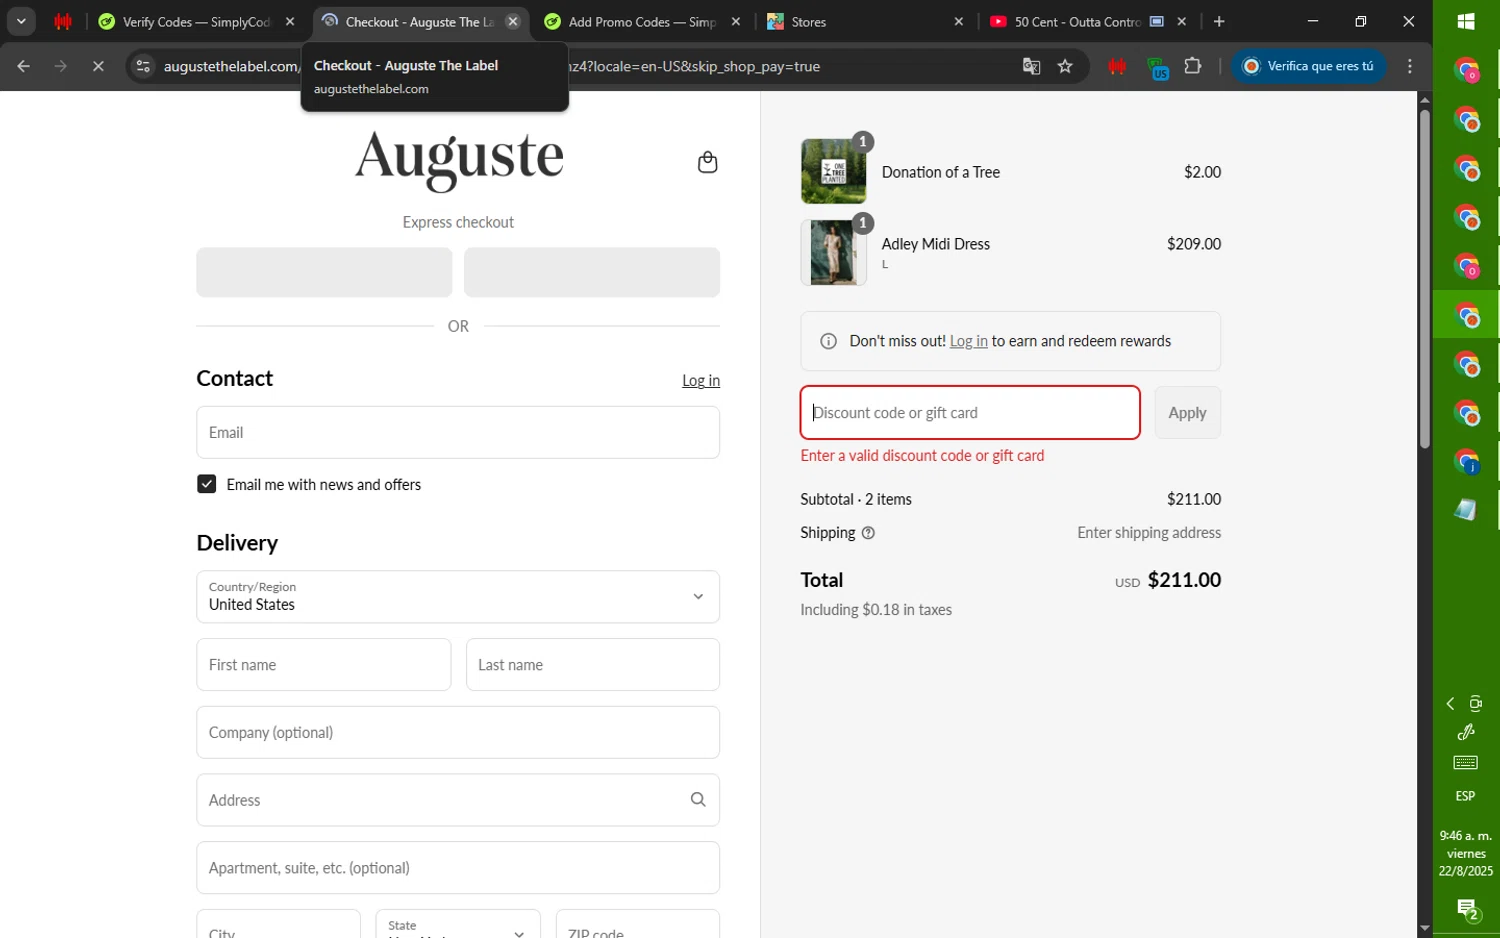
Task: Expand hidden system tray icons chevron
Action: (1450, 704)
